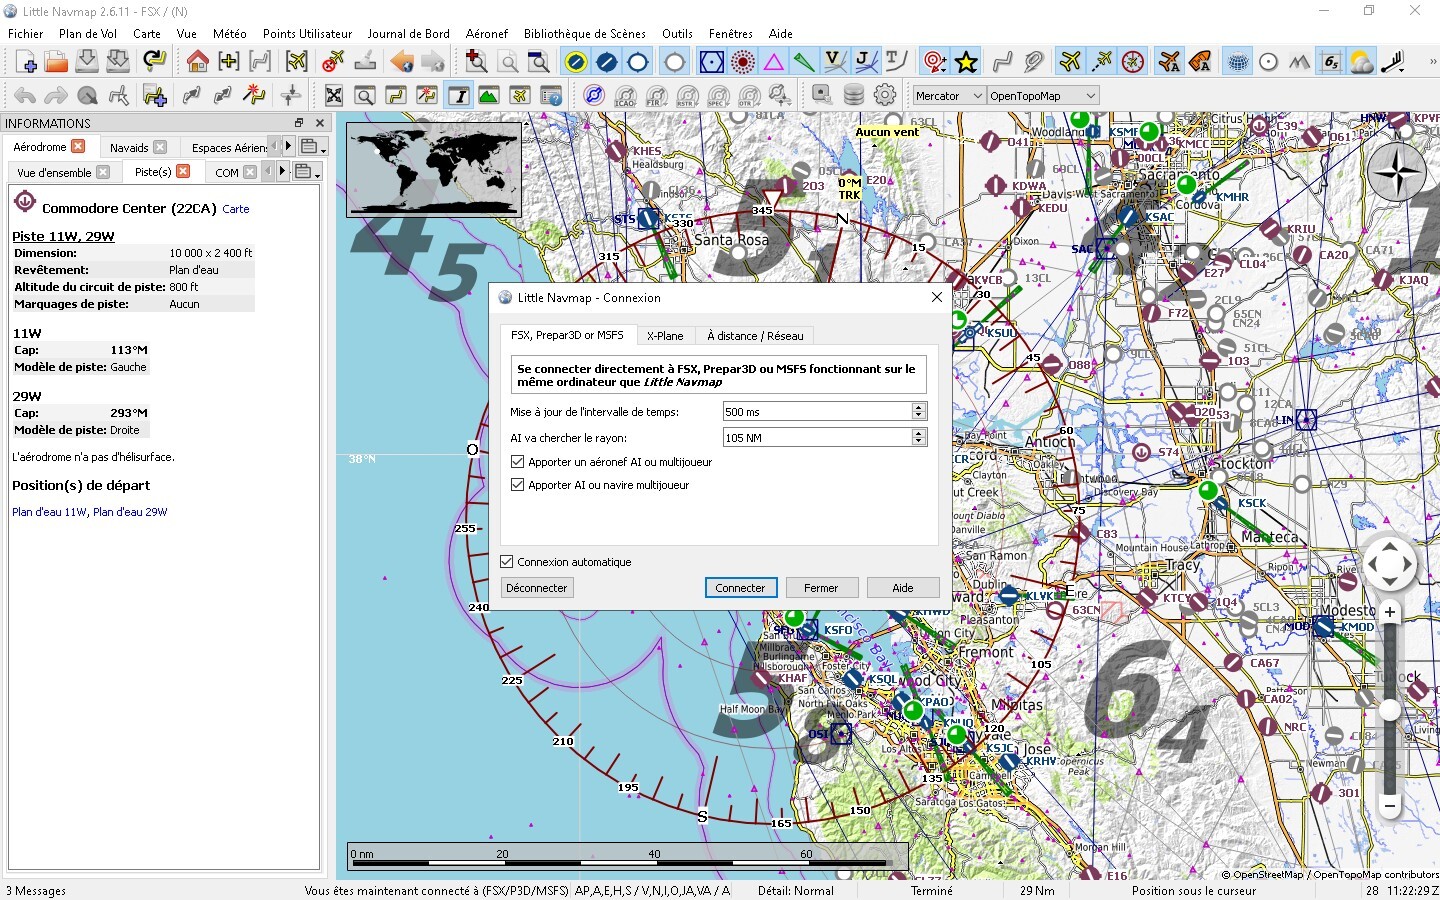1440x900 pixels.
Task: Click the map pan navigation control
Action: (1389, 564)
